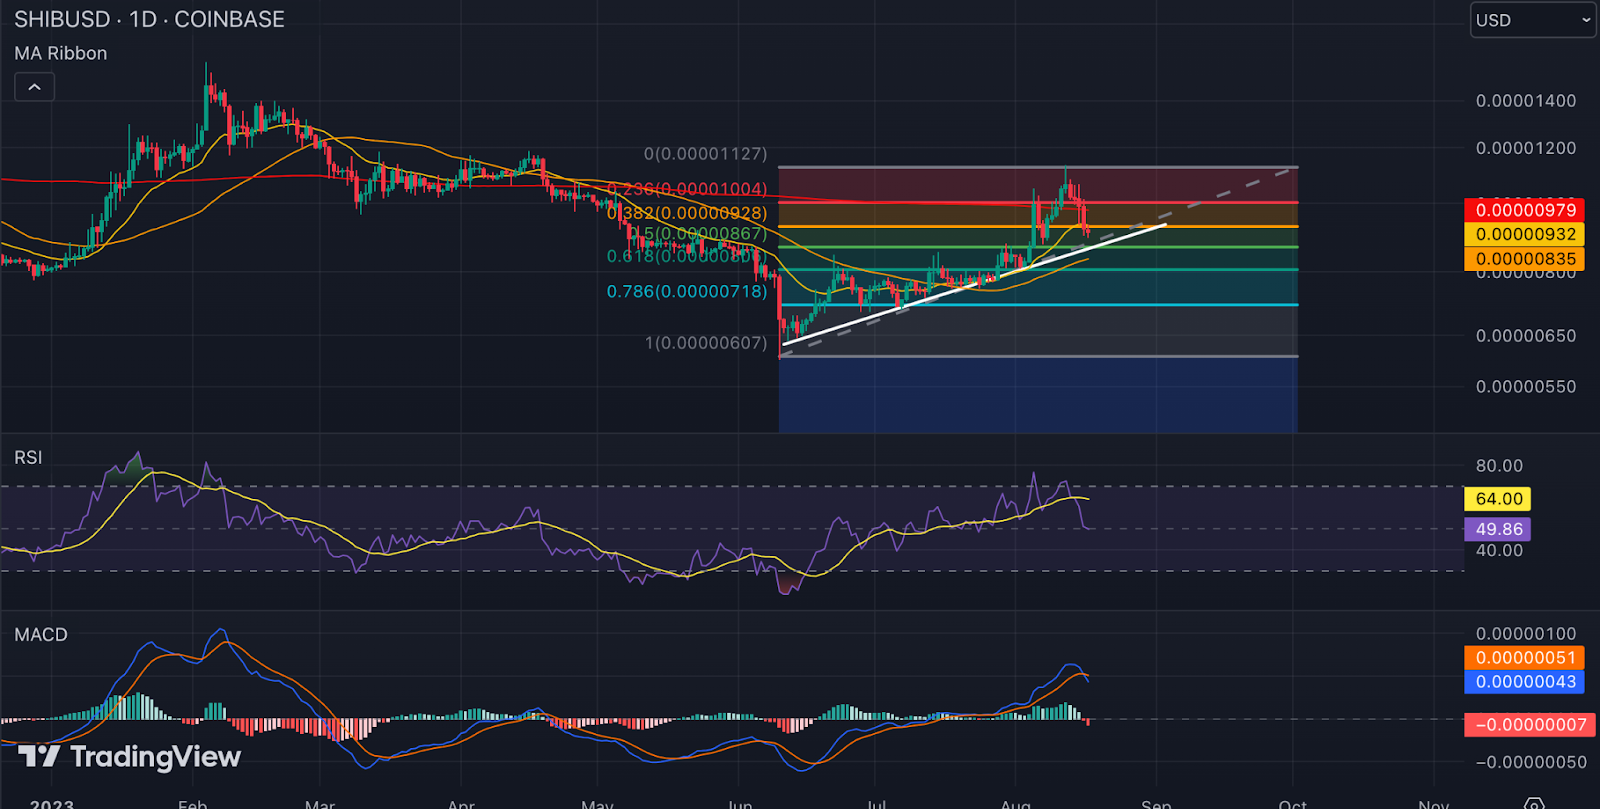Open the USD currency dropdown
The height and width of the screenshot is (809, 1600).
tap(1532, 20)
